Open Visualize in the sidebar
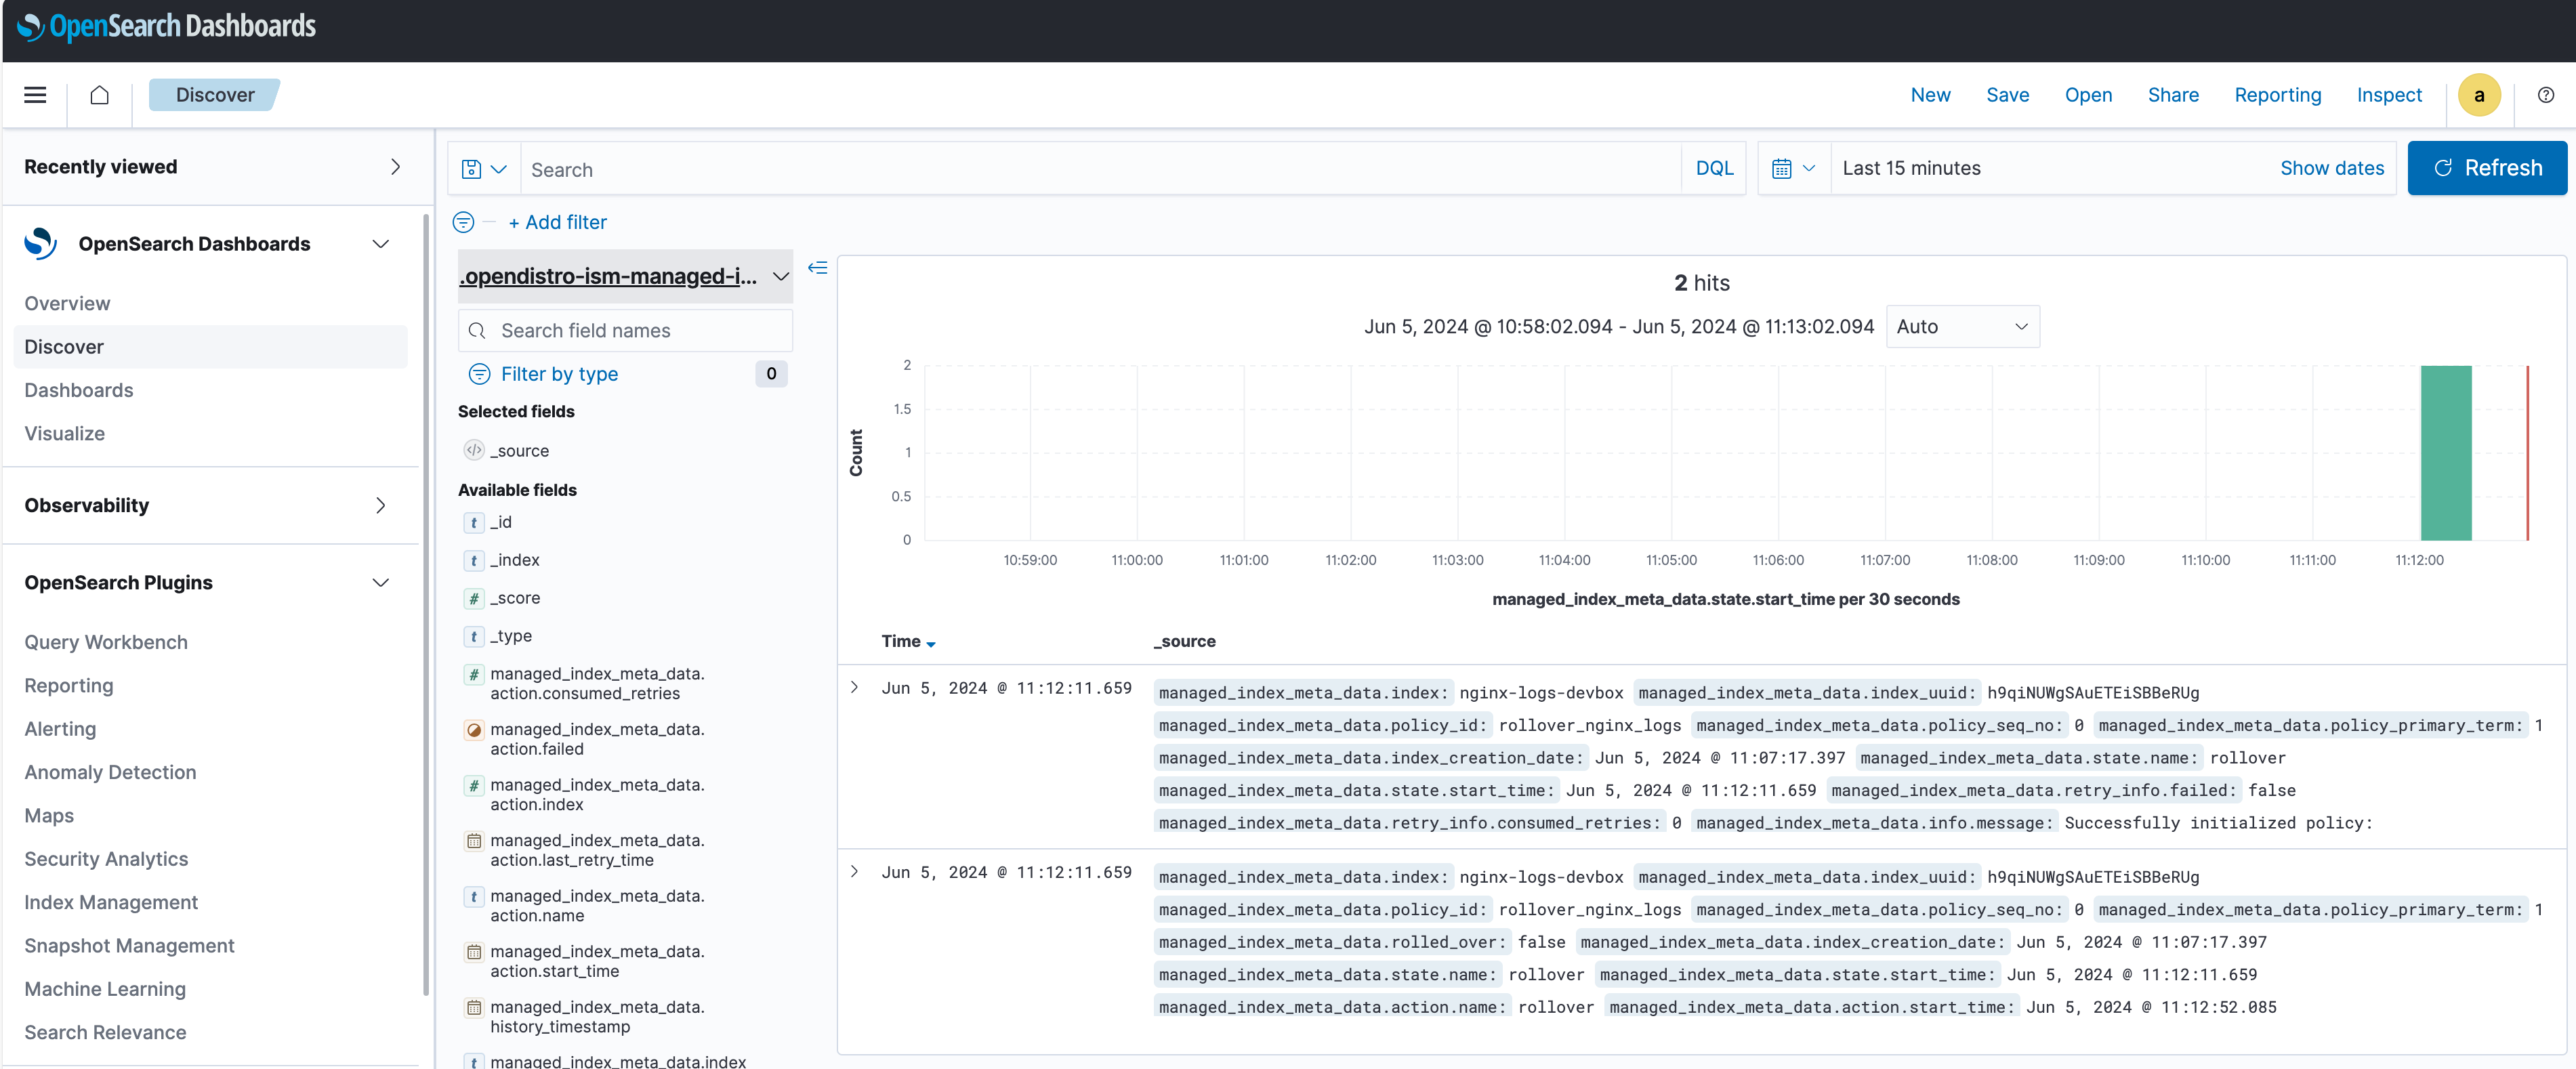 click(x=64, y=434)
